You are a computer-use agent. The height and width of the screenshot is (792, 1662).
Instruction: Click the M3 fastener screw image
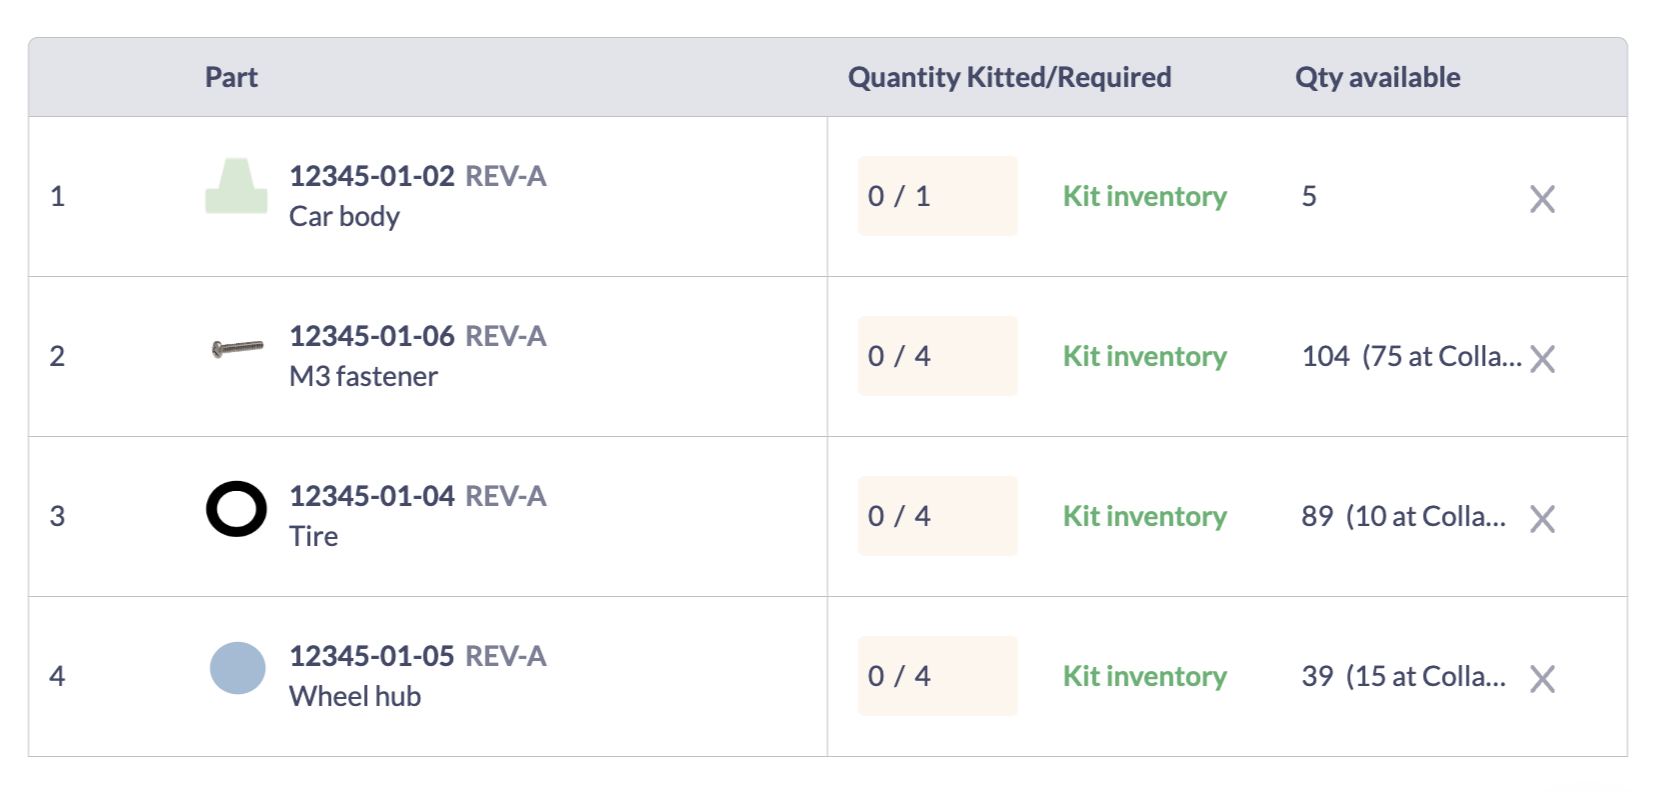point(237,348)
